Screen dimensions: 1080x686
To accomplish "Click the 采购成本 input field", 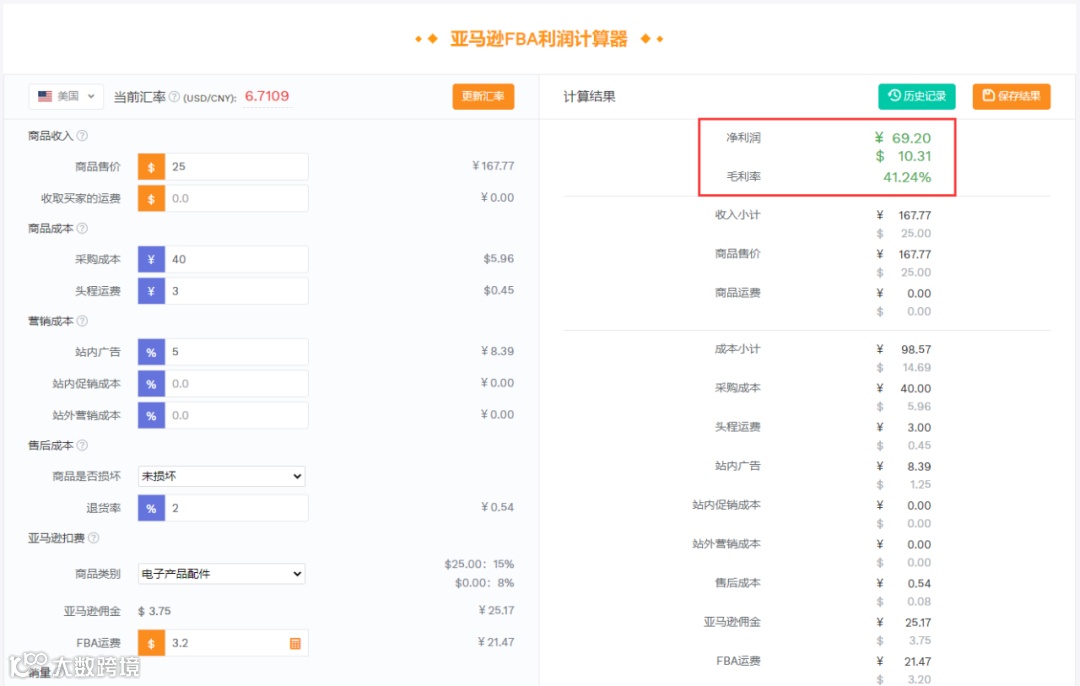I will click(236, 259).
